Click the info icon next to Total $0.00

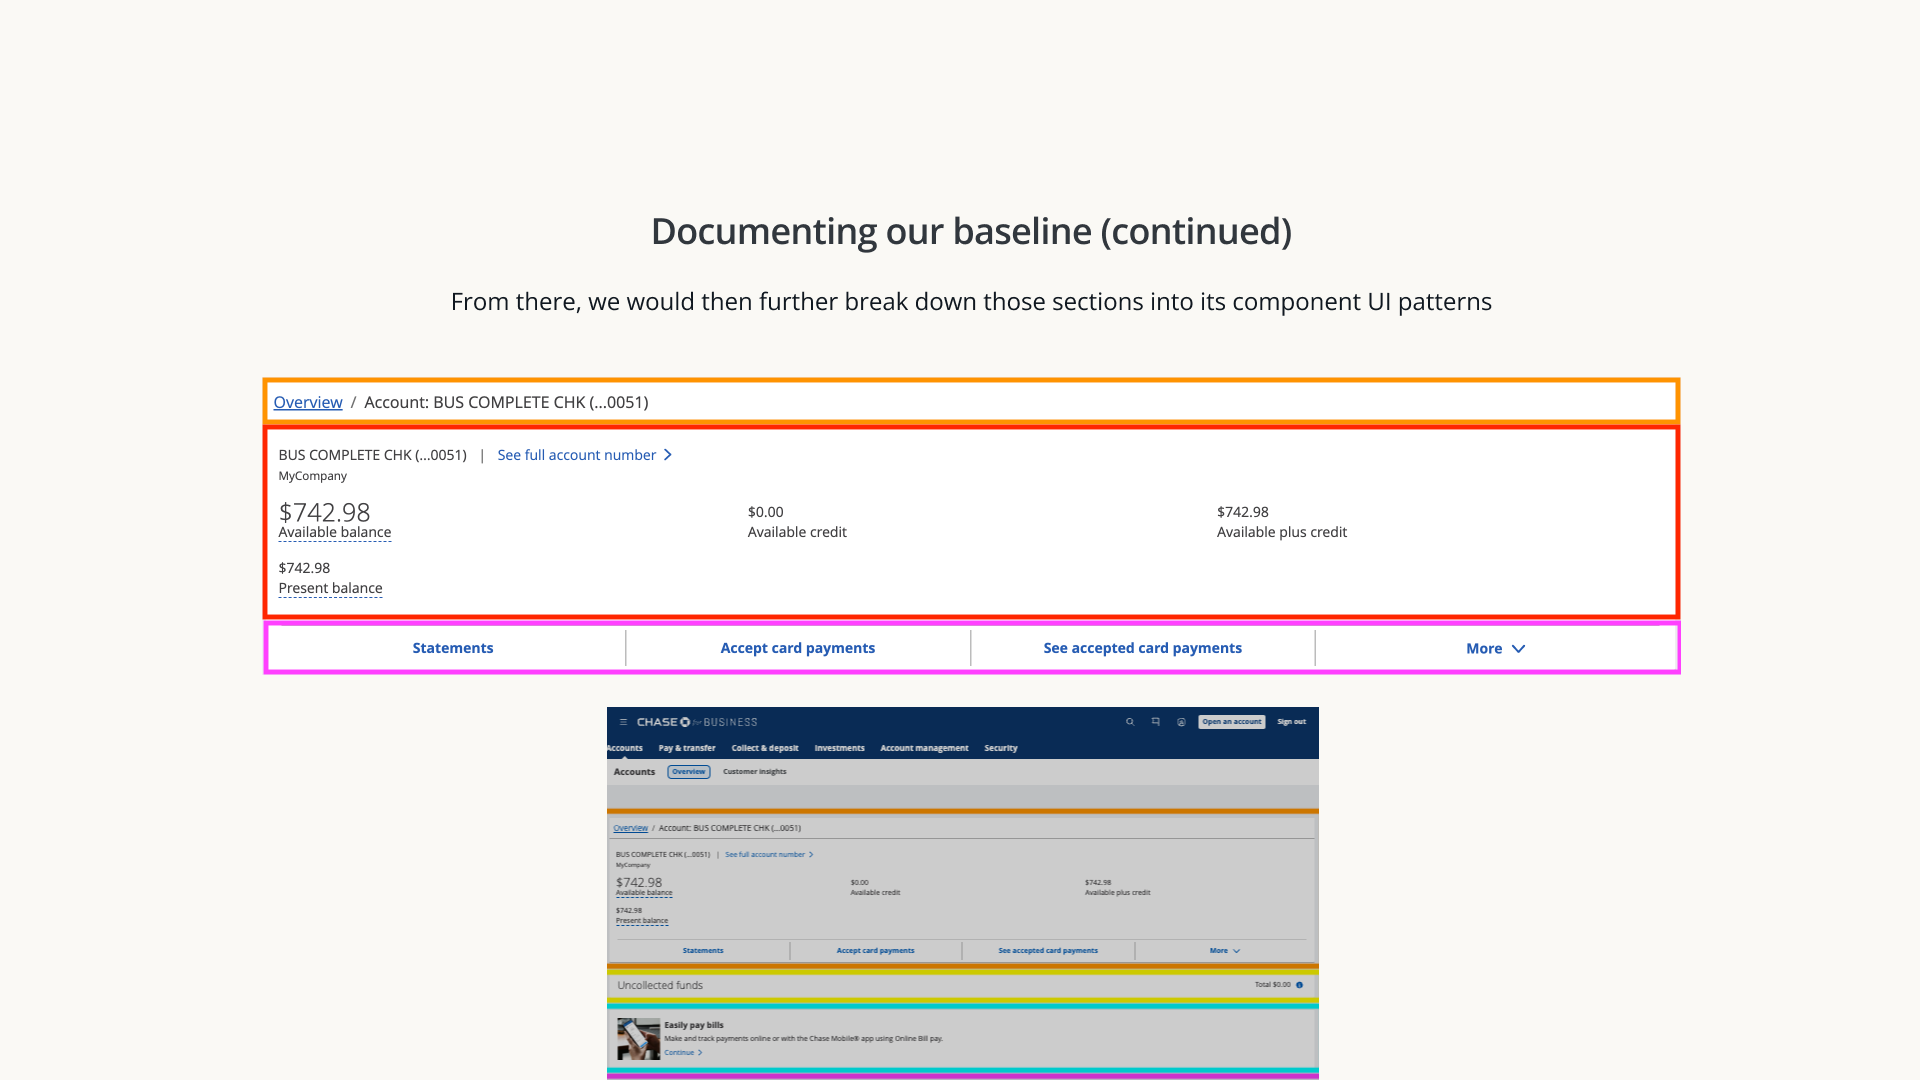pos(1299,985)
